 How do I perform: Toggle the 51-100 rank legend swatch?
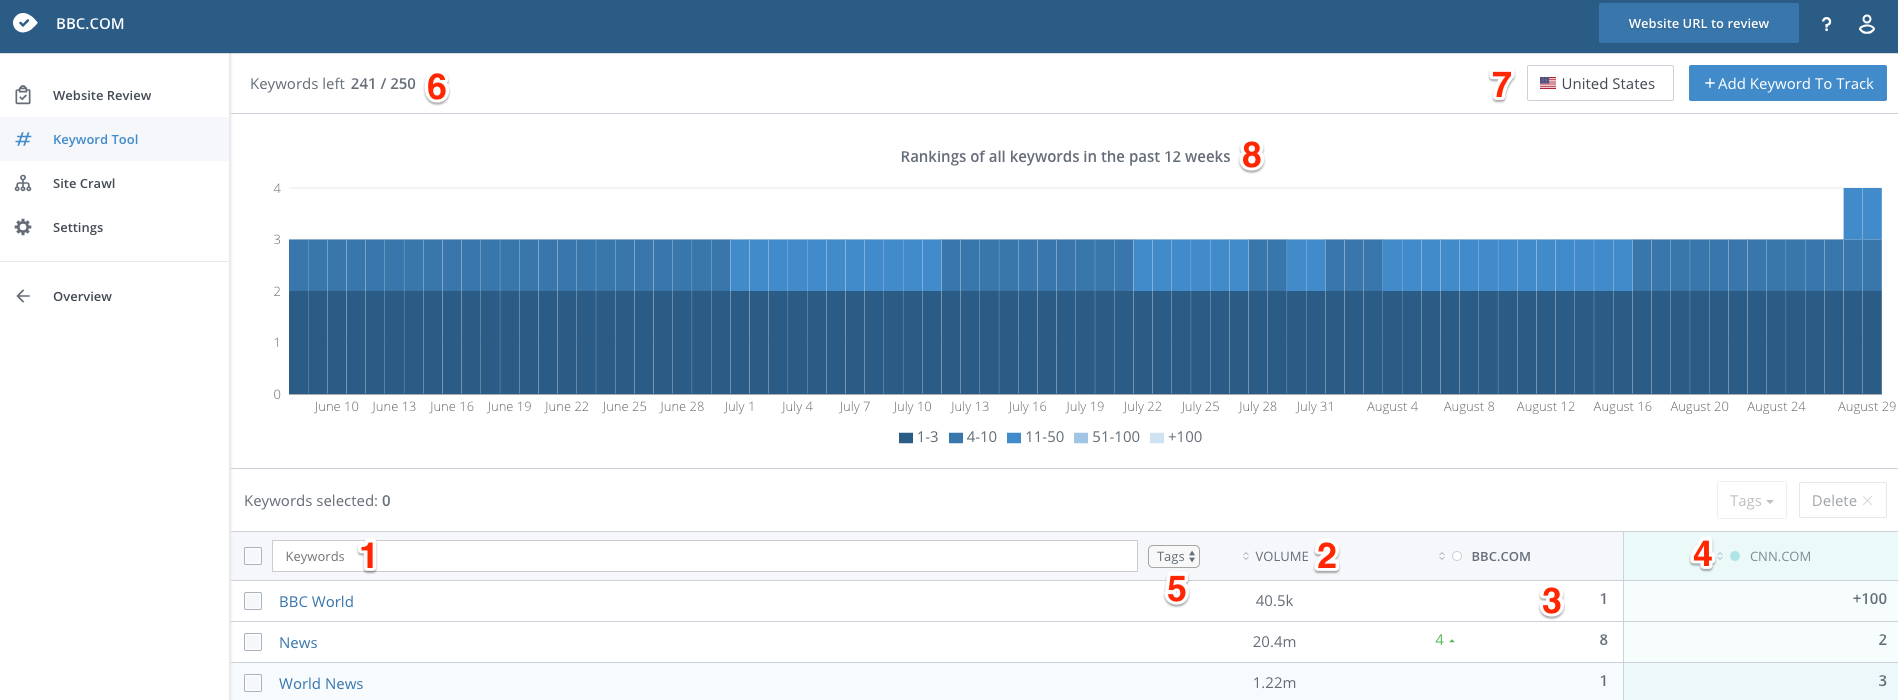(1081, 438)
